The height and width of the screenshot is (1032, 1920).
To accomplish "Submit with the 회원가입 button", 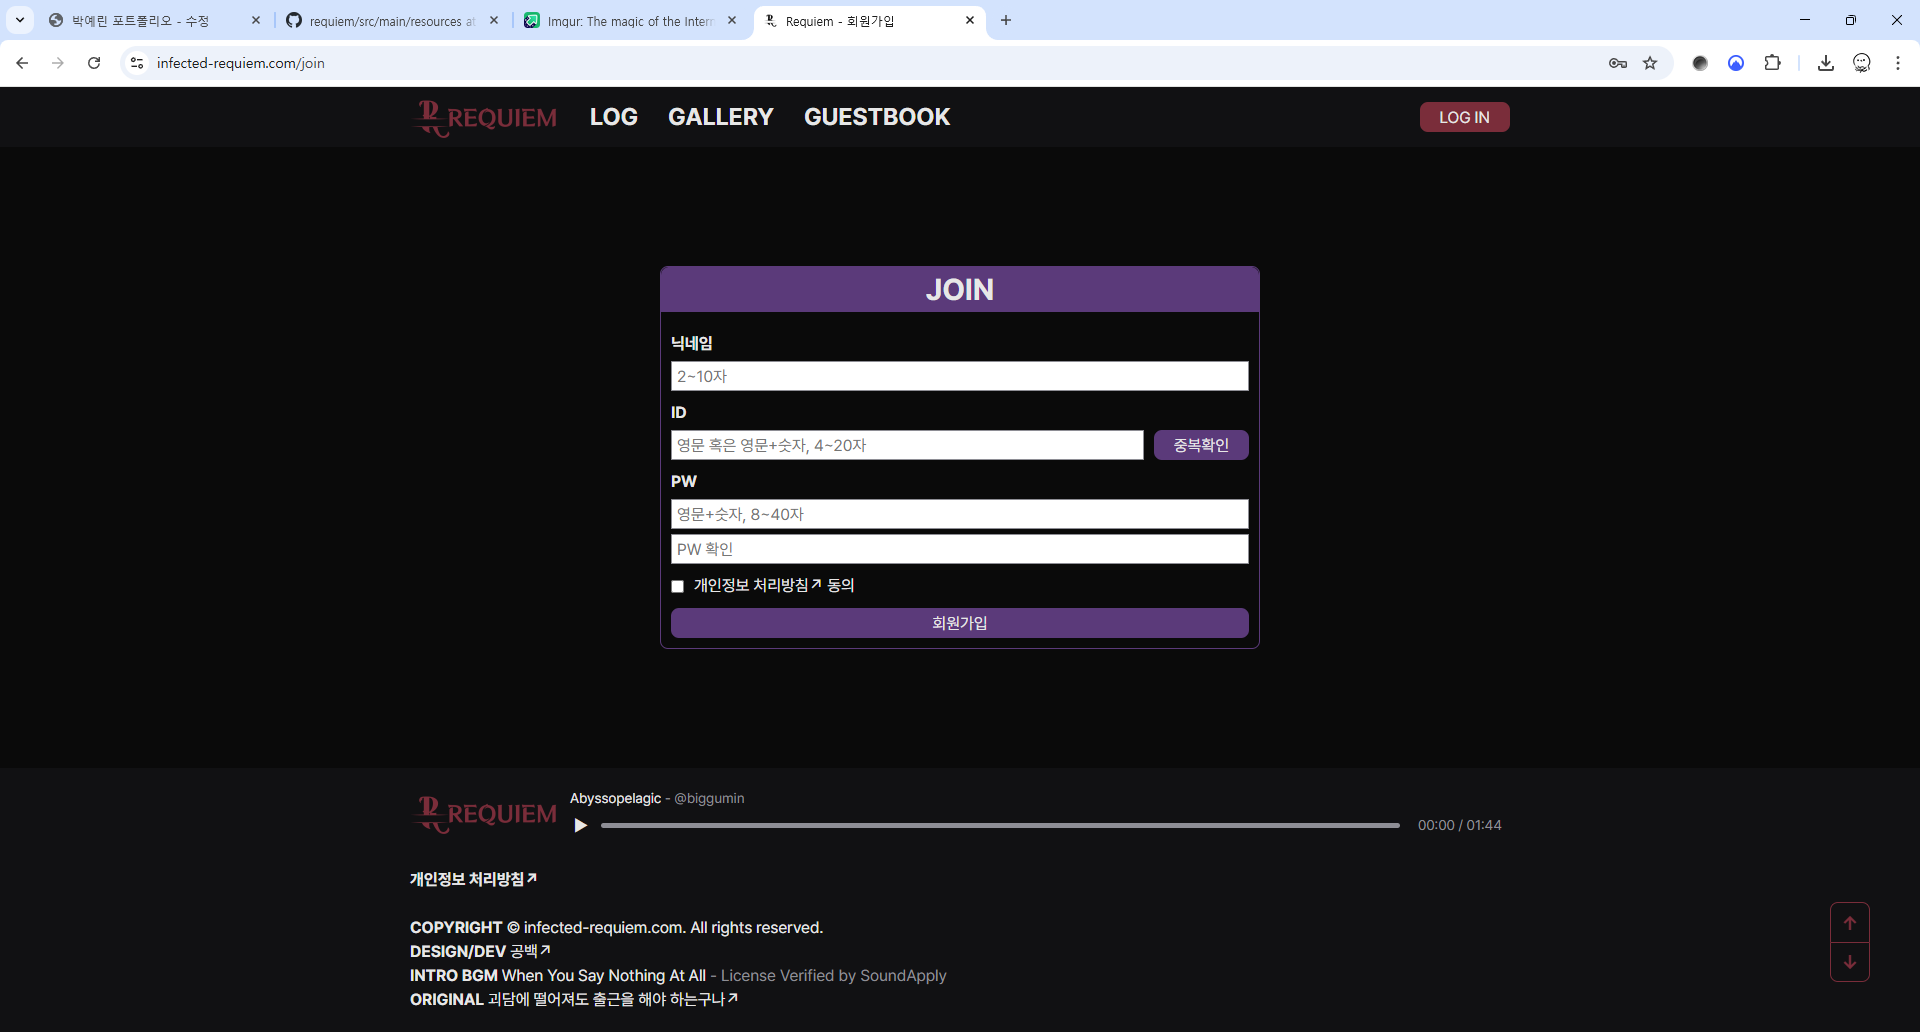I will click(959, 623).
